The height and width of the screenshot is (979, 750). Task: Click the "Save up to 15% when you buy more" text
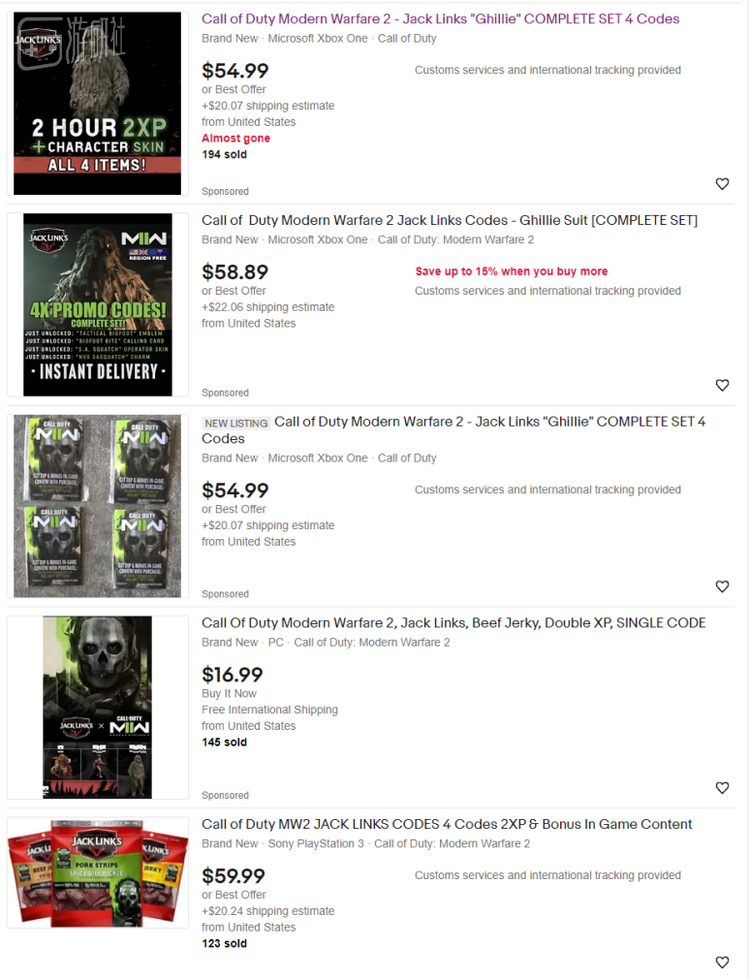[x=511, y=272]
